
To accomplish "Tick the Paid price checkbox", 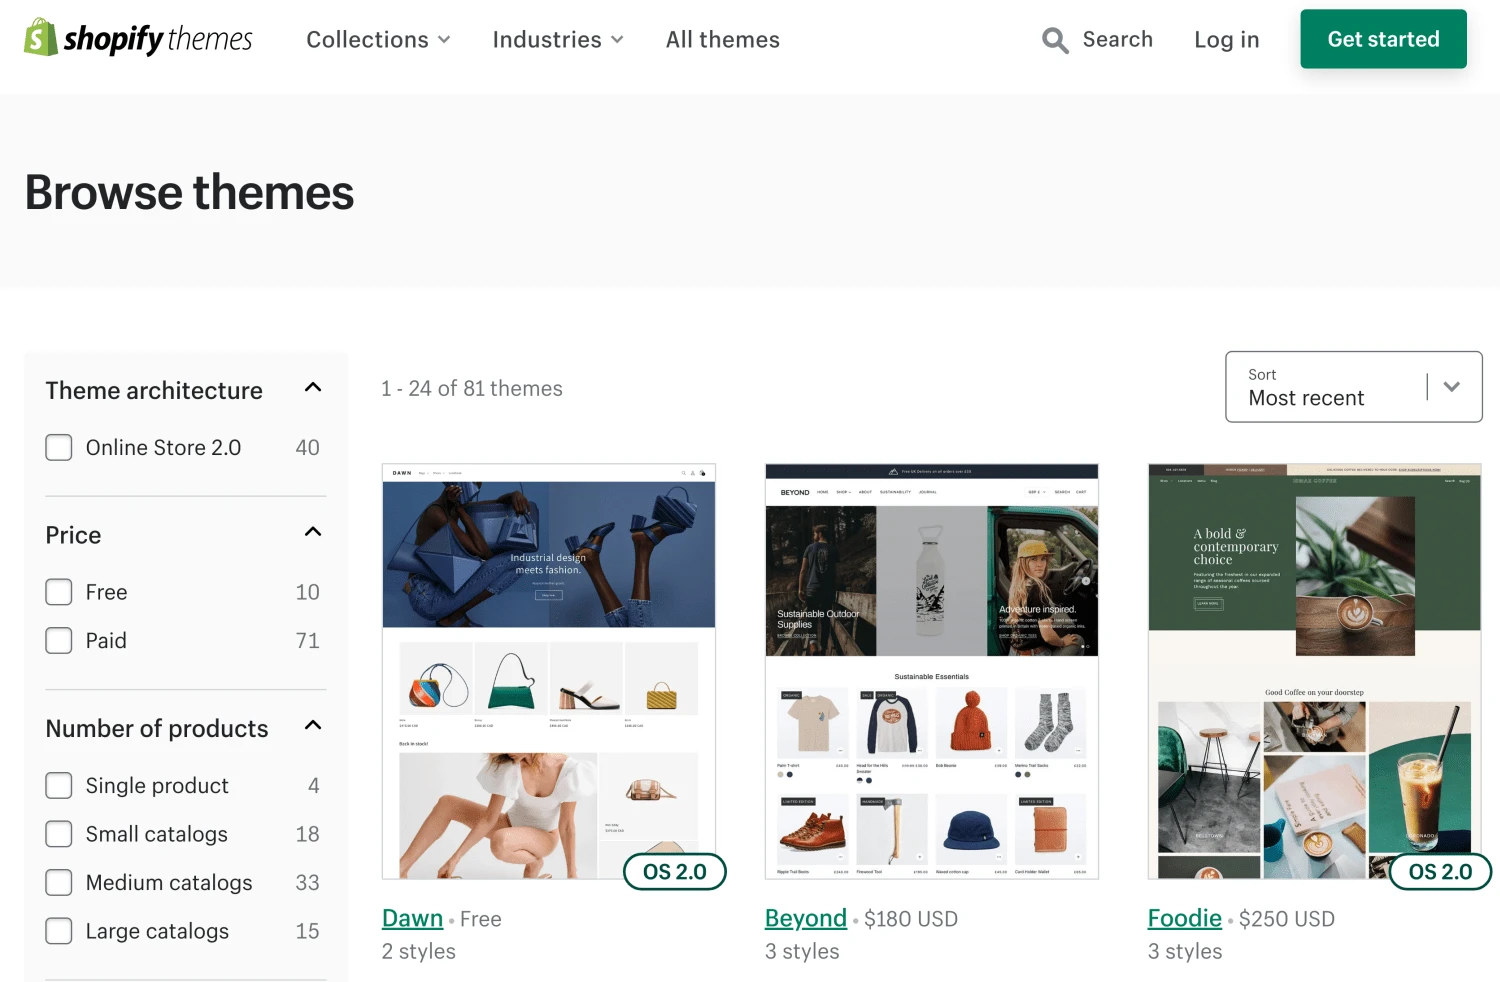I will tap(59, 641).
